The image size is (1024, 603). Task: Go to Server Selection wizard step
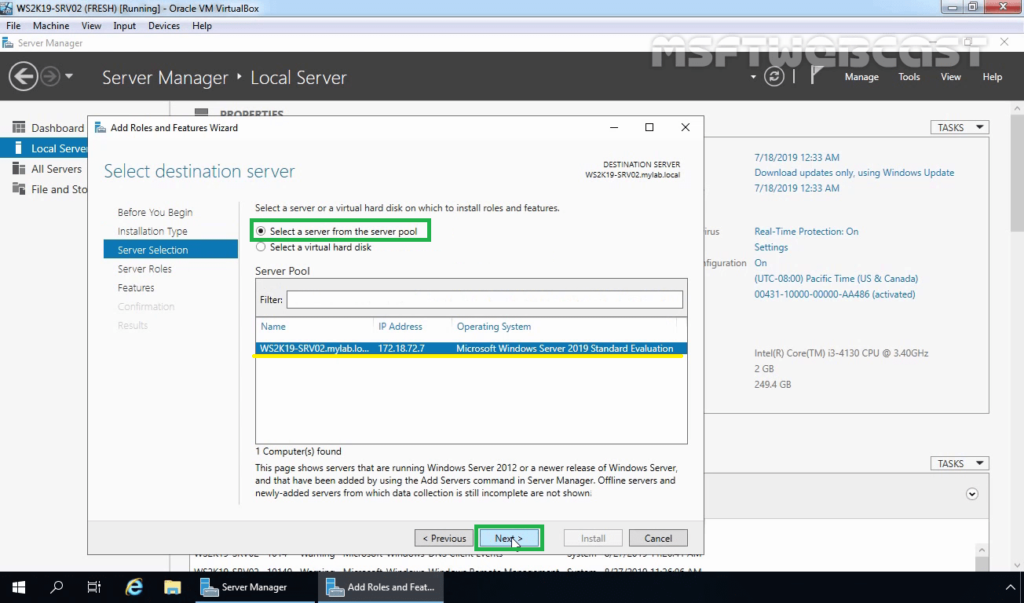(x=170, y=250)
